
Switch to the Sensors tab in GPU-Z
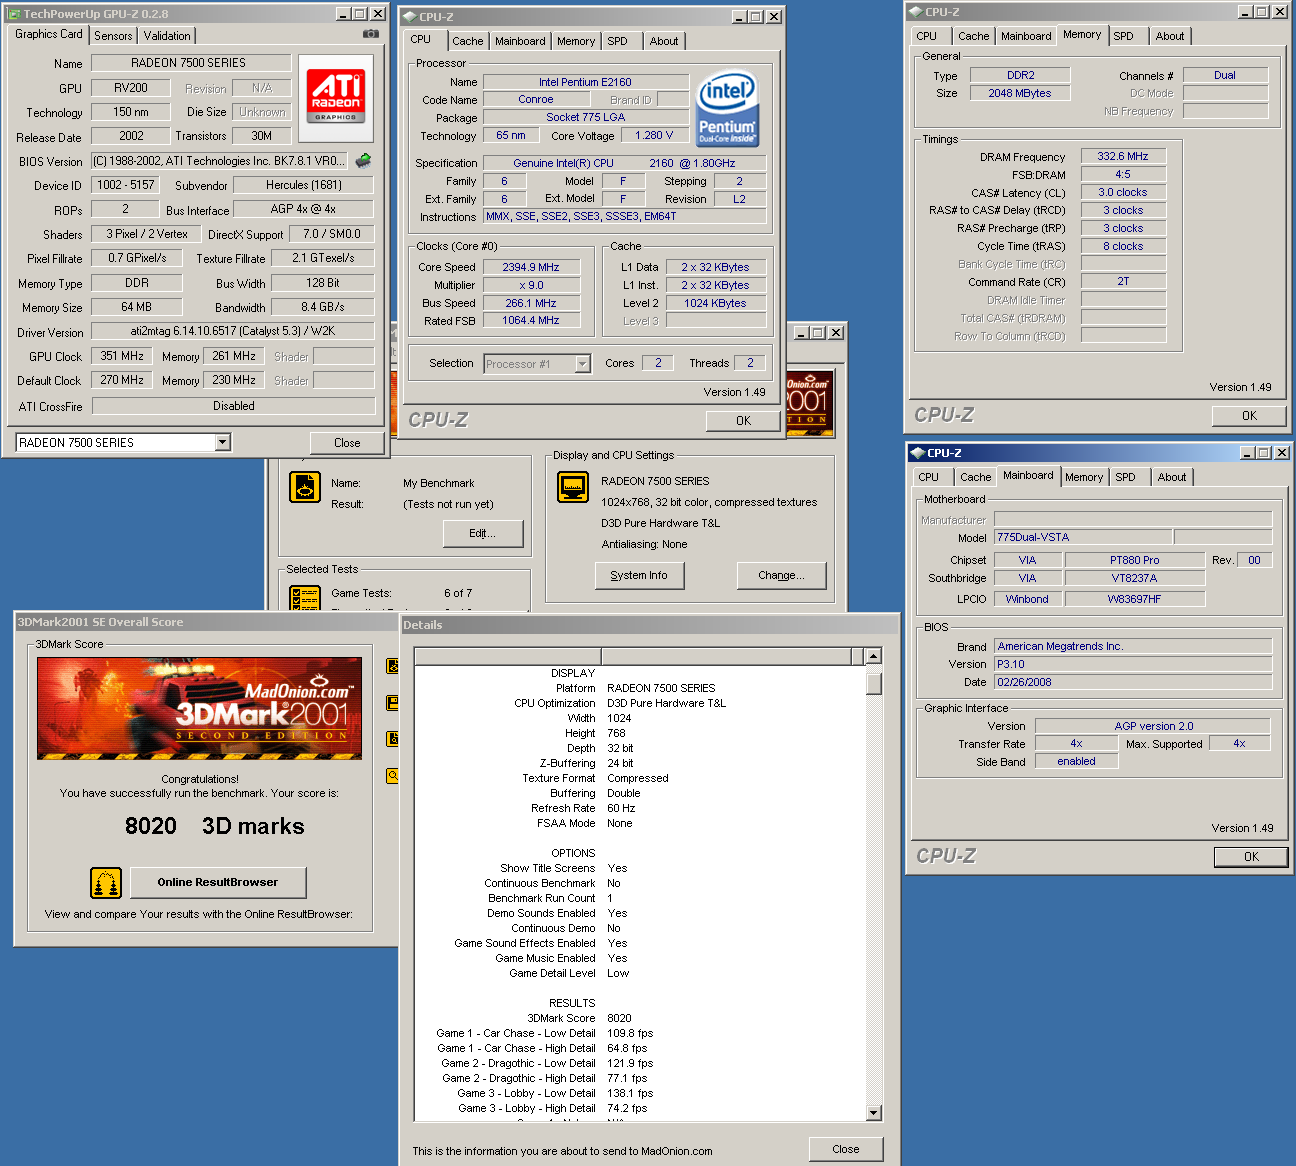pos(113,35)
